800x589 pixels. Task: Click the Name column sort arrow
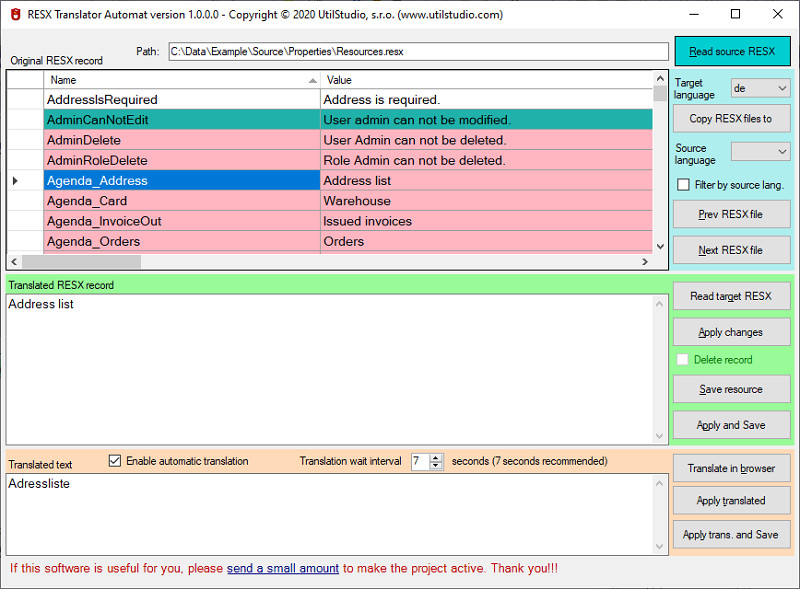[x=312, y=81]
